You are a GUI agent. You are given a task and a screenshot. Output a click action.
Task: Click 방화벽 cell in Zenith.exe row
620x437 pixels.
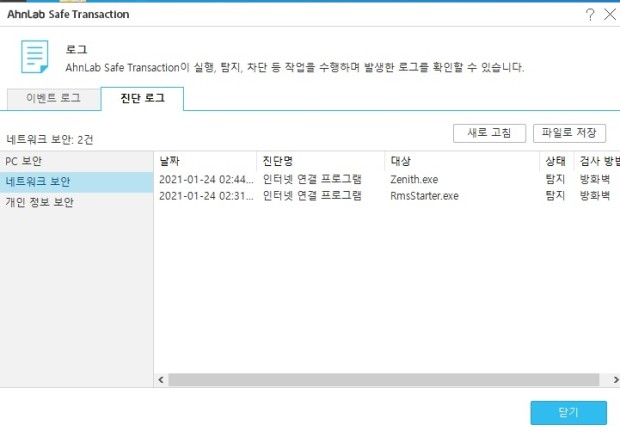point(595,180)
